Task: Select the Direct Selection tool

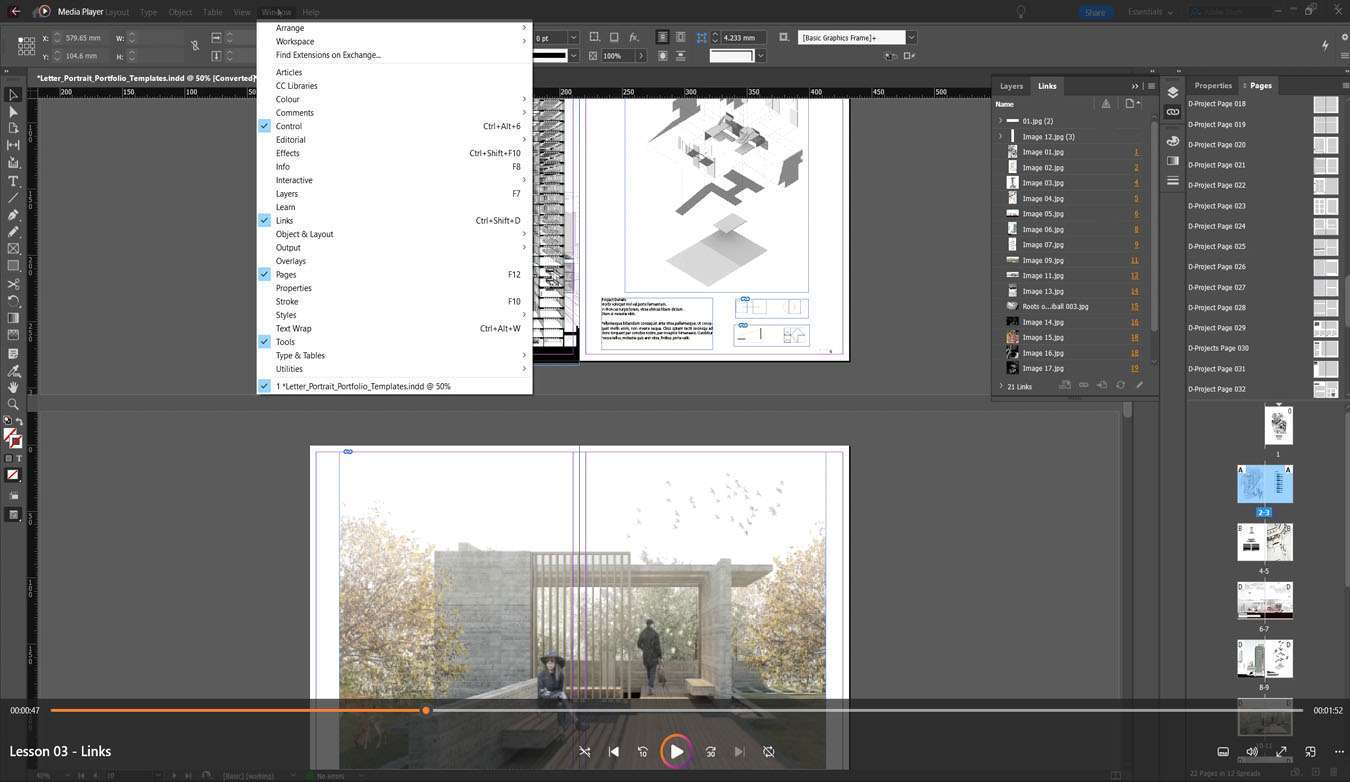Action: [13, 112]
